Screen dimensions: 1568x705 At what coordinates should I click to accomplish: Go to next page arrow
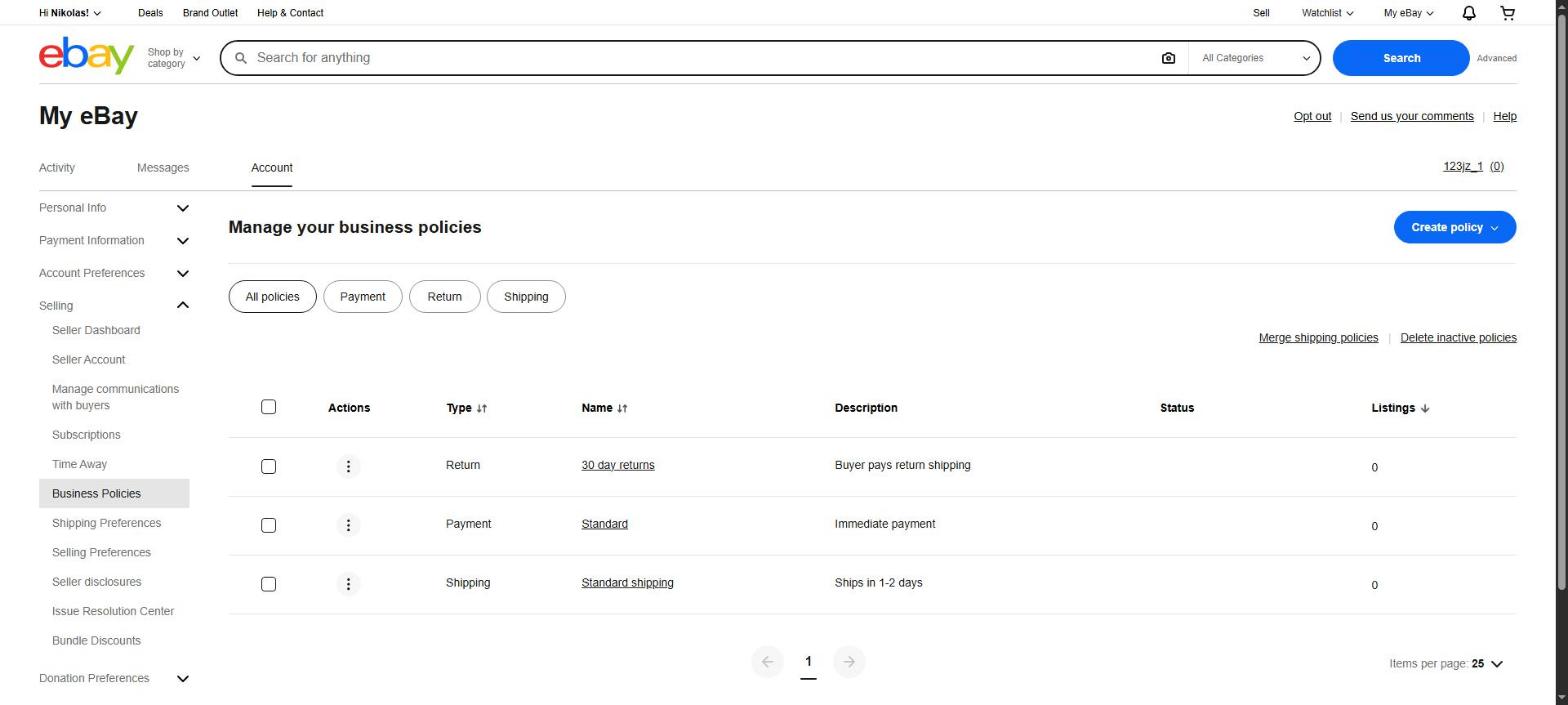[849, 662]
